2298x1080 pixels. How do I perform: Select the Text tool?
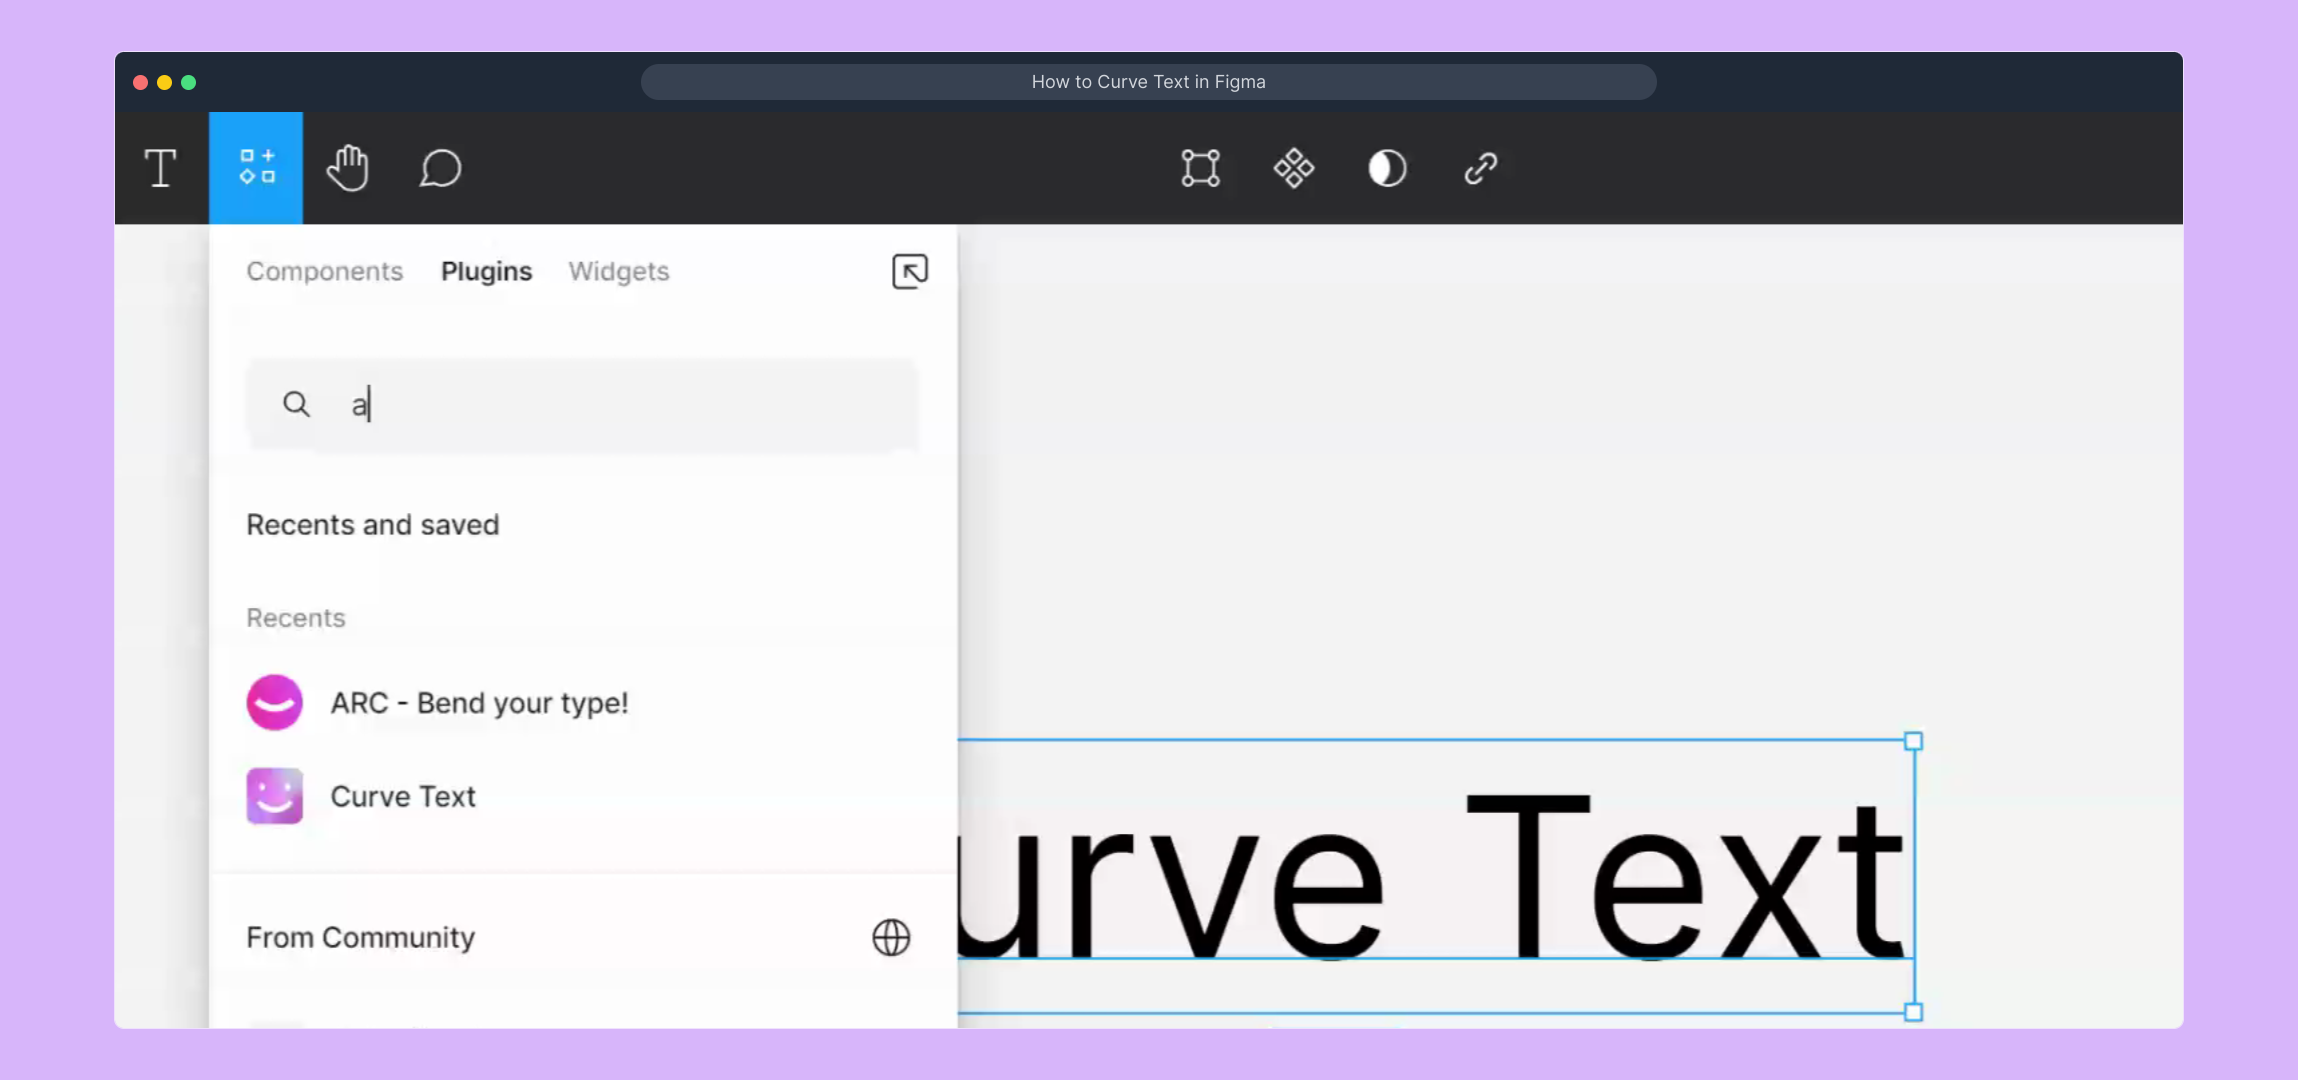click(160, 168)
